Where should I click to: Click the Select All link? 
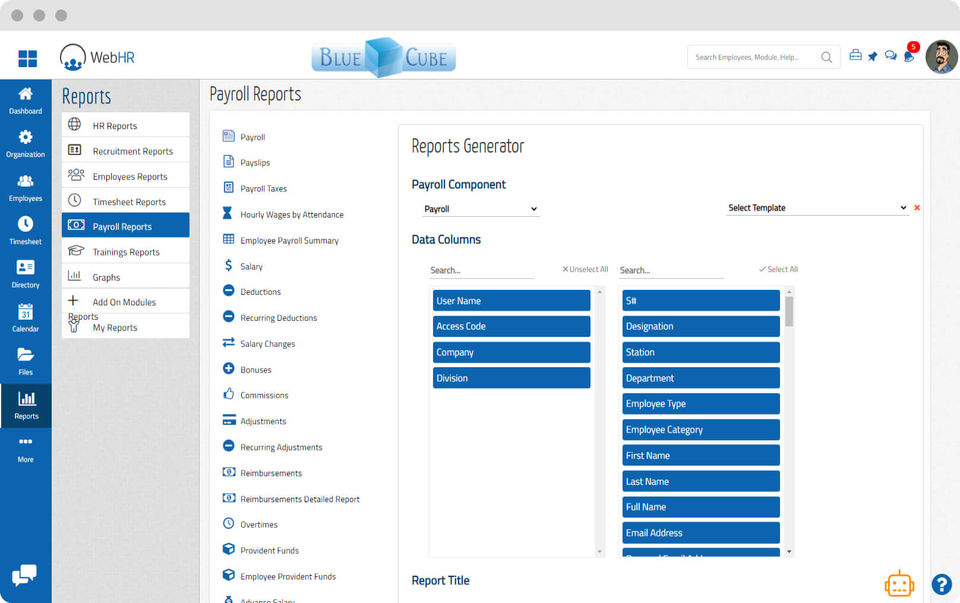coord(778,269)
